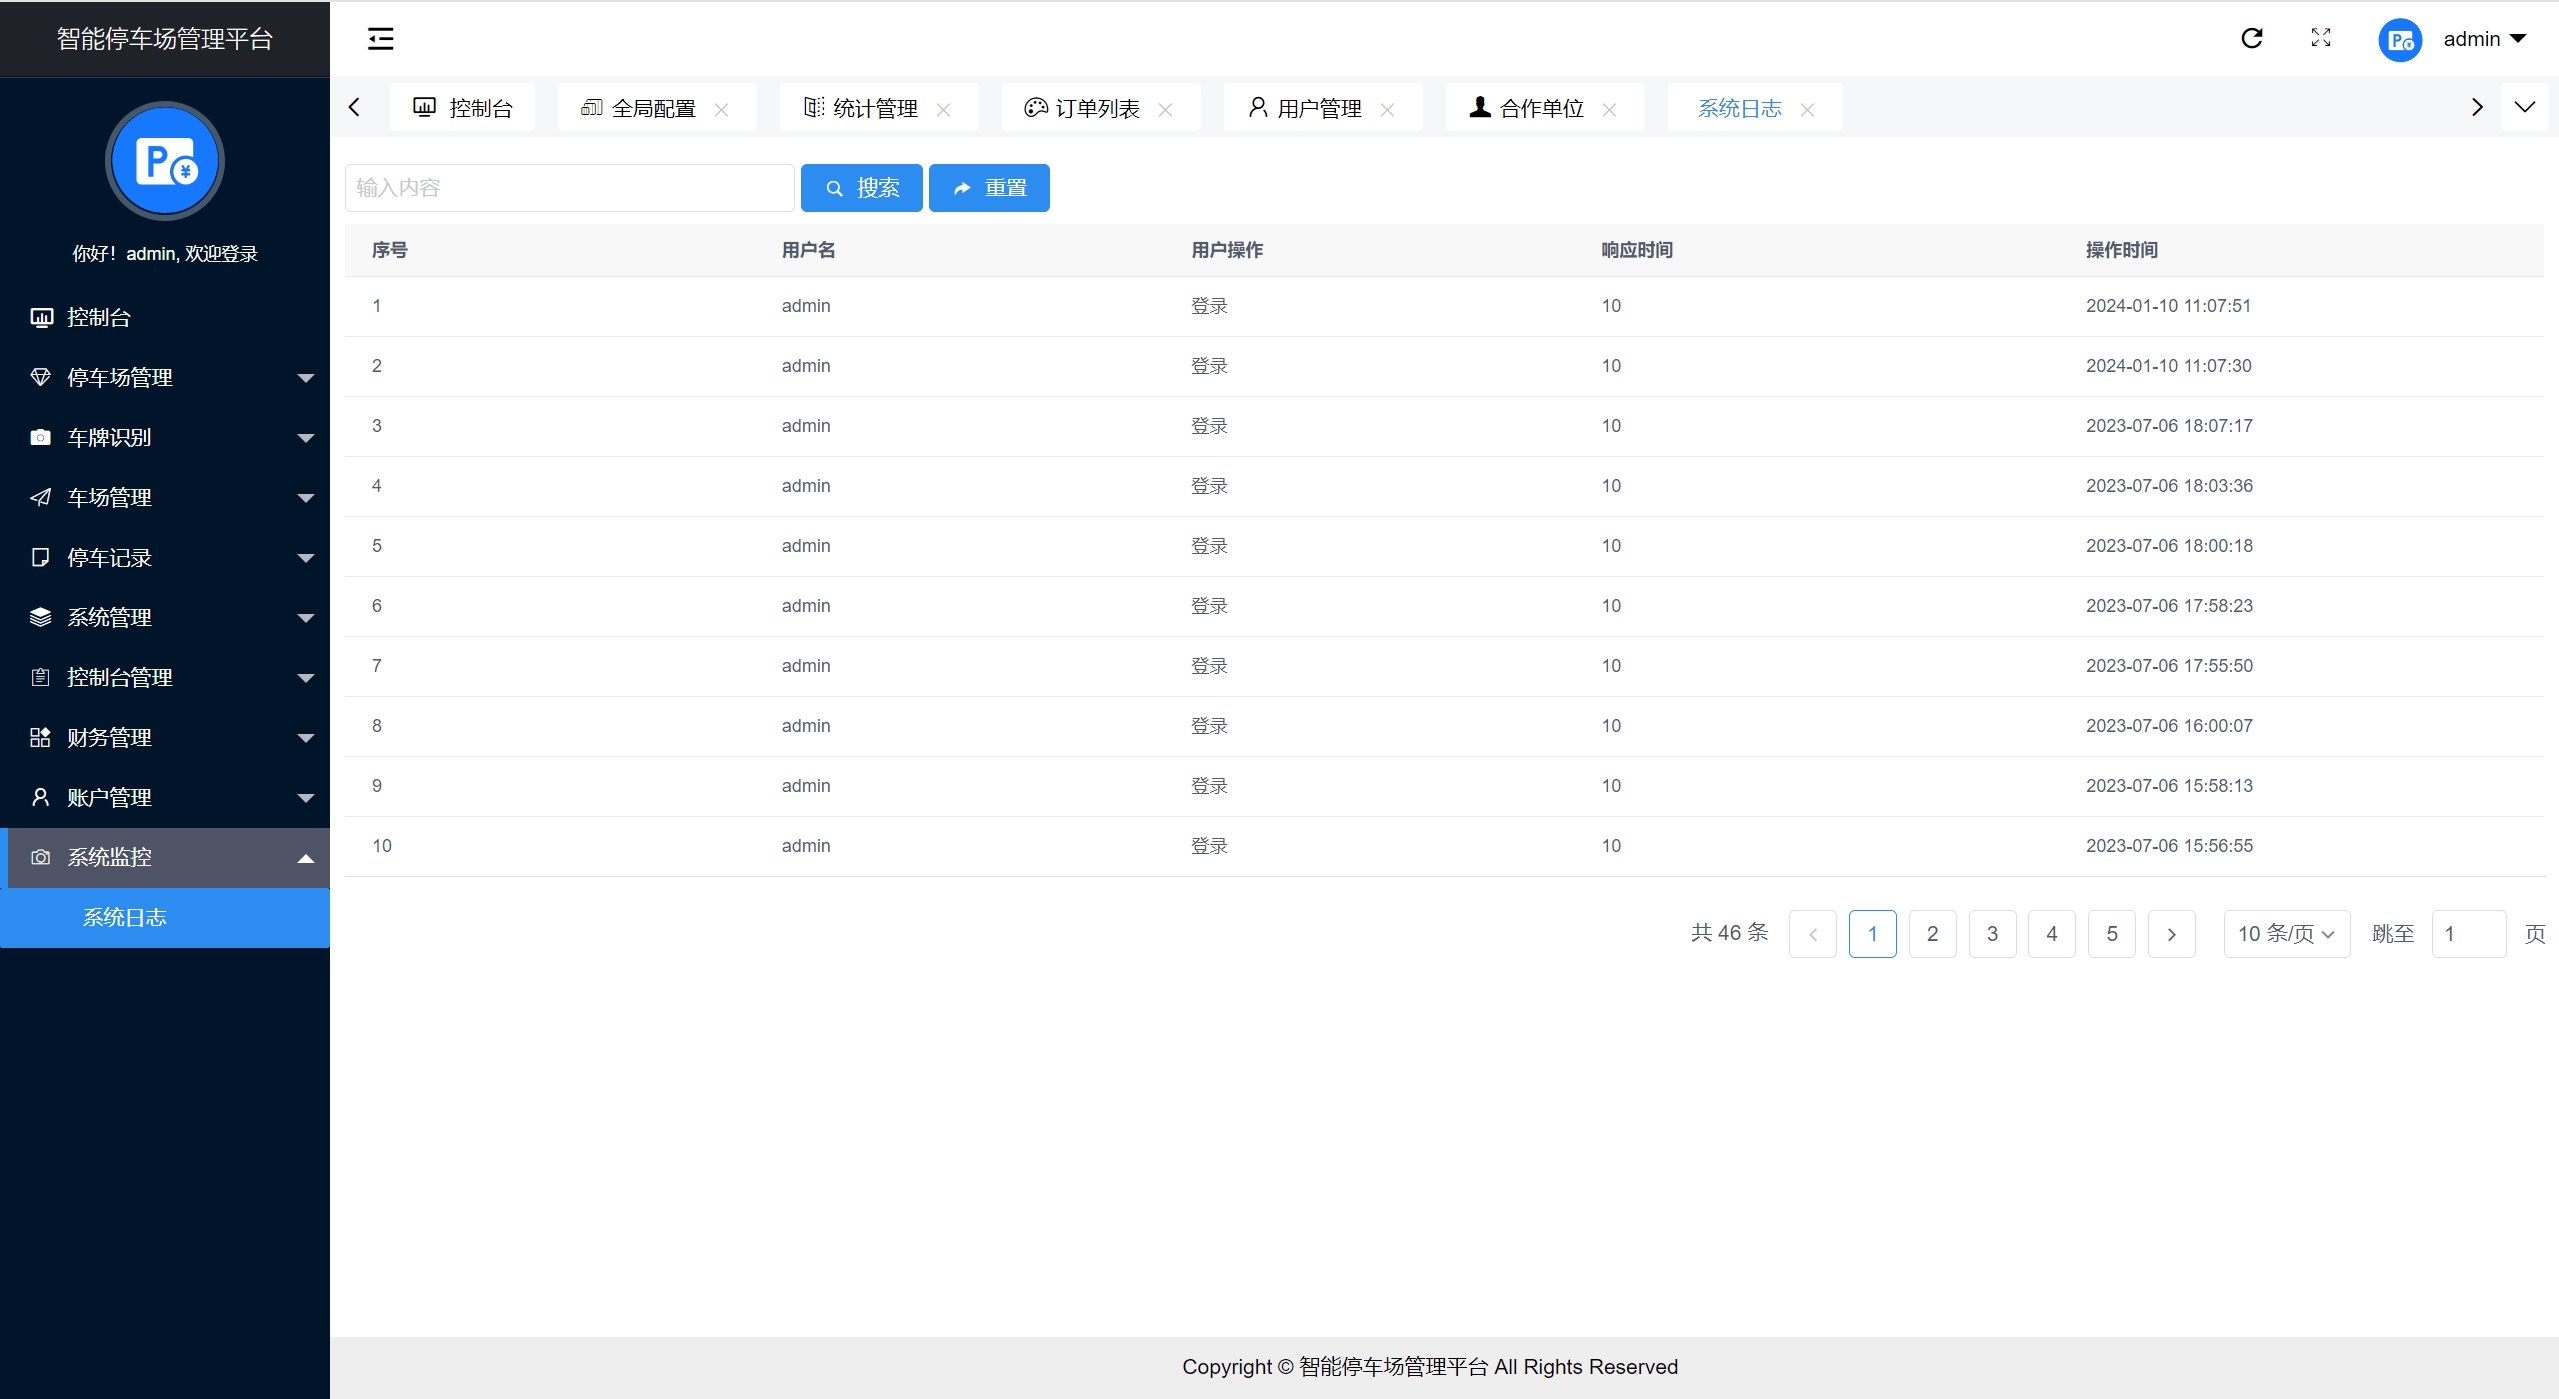Image resolution: width=2559 pixels, height=1399 pixels.
Task: Expand the 财务管理 sidebar menu
Action: (x=165, y=738)
